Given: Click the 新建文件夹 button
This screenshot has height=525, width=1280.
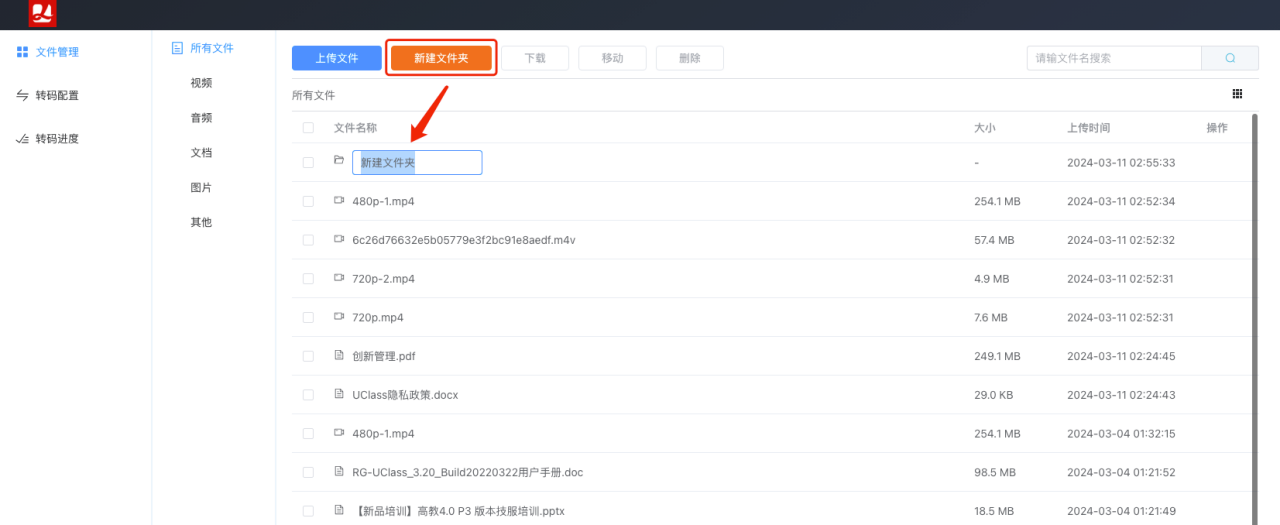Looking at the screenshot, I should (441, 58).
